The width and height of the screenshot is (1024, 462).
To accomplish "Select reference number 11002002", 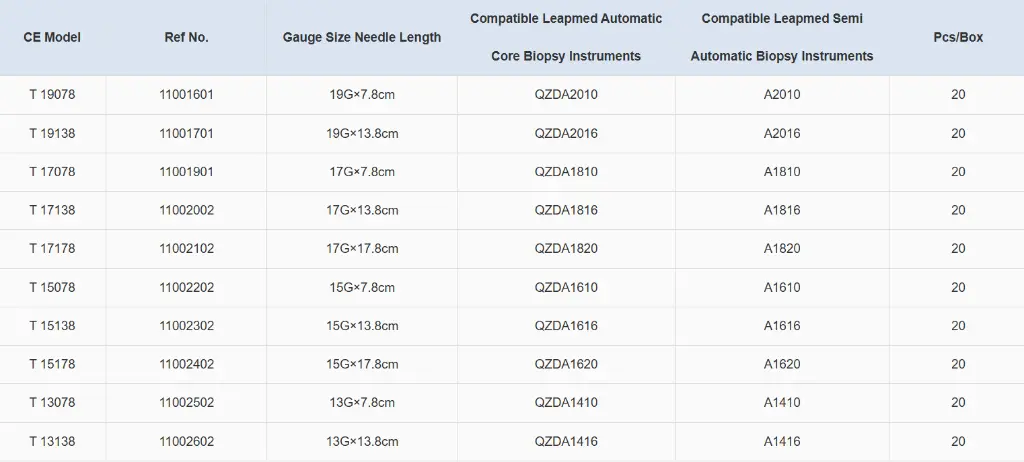I will coord(186,210).
